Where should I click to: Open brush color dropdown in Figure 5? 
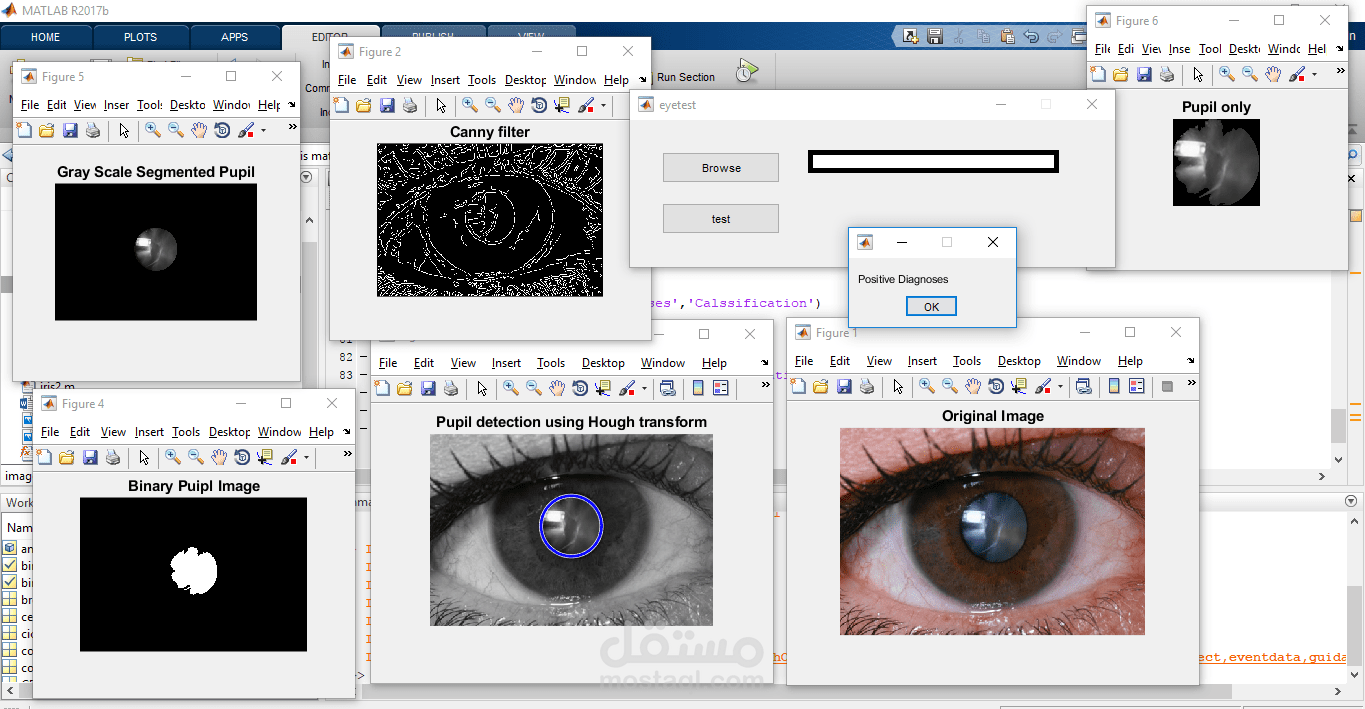click(x=263, y=130)
